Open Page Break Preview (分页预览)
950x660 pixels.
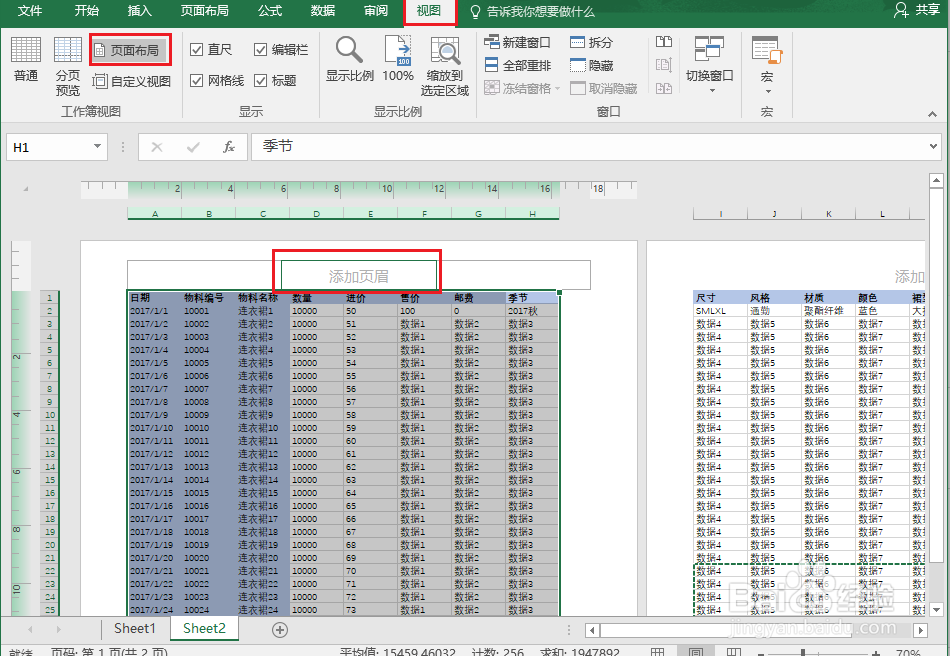(68, 65)
